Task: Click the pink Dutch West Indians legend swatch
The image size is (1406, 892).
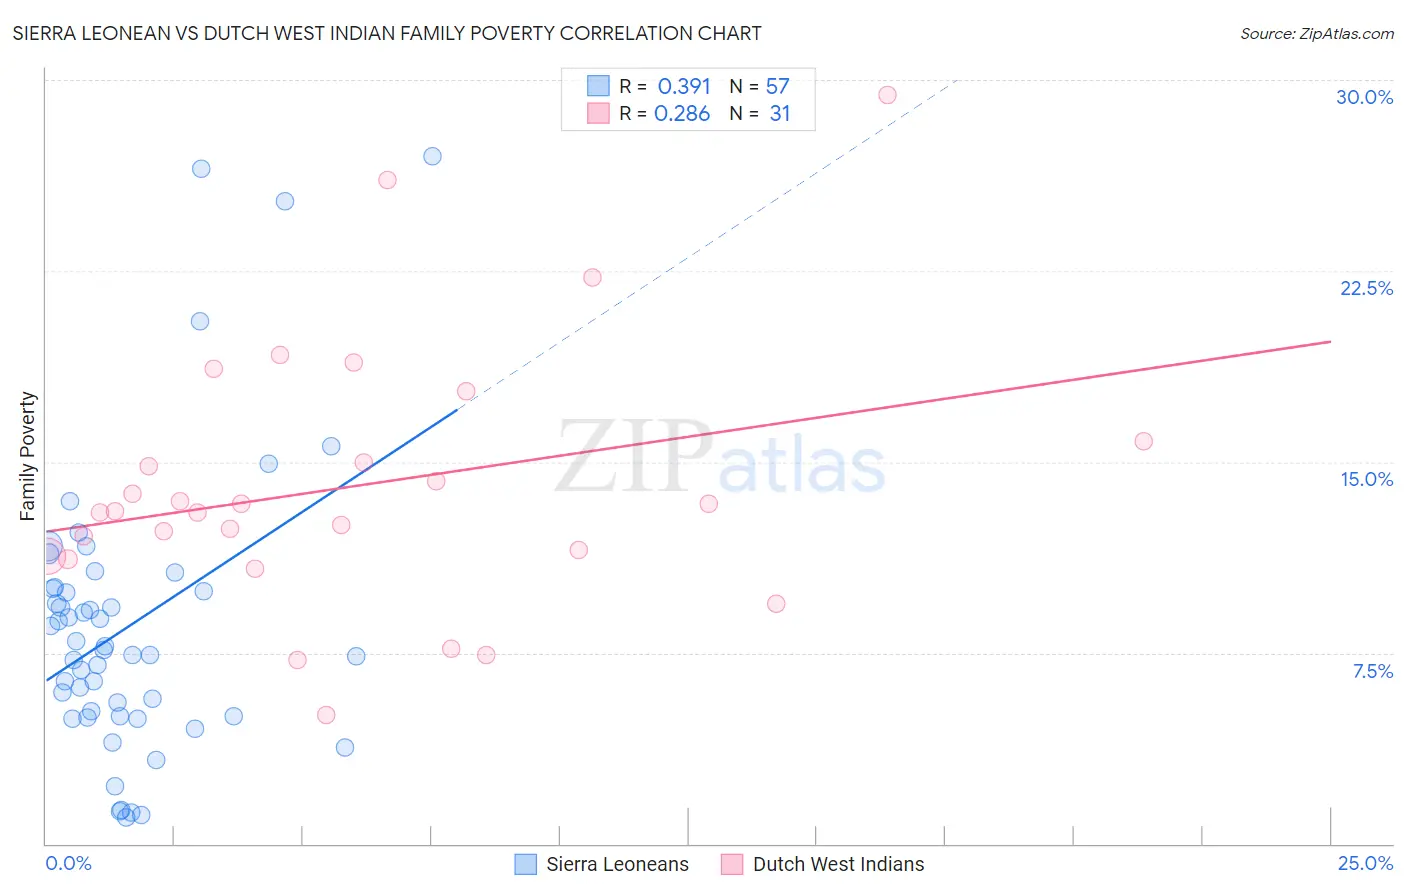Action: 732,864
